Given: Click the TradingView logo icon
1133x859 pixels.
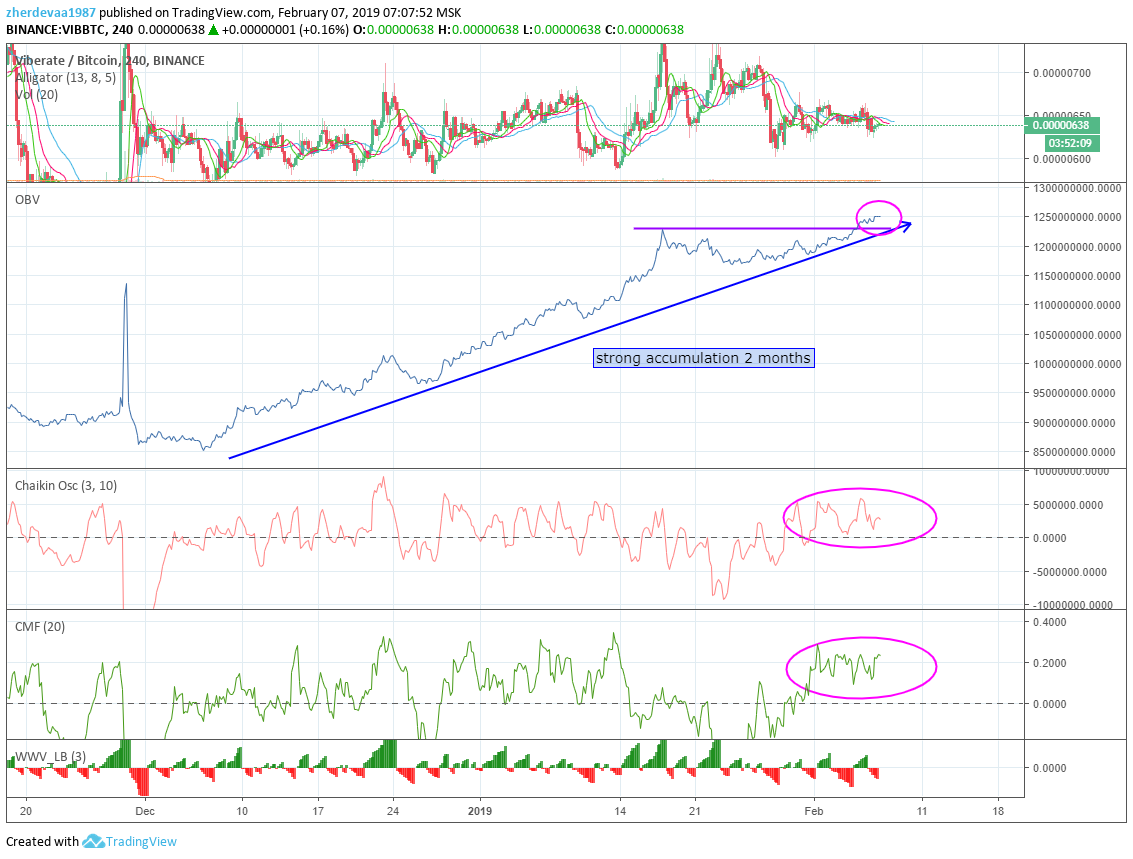Looking at the screenshot, I should [x=92, y=841].
